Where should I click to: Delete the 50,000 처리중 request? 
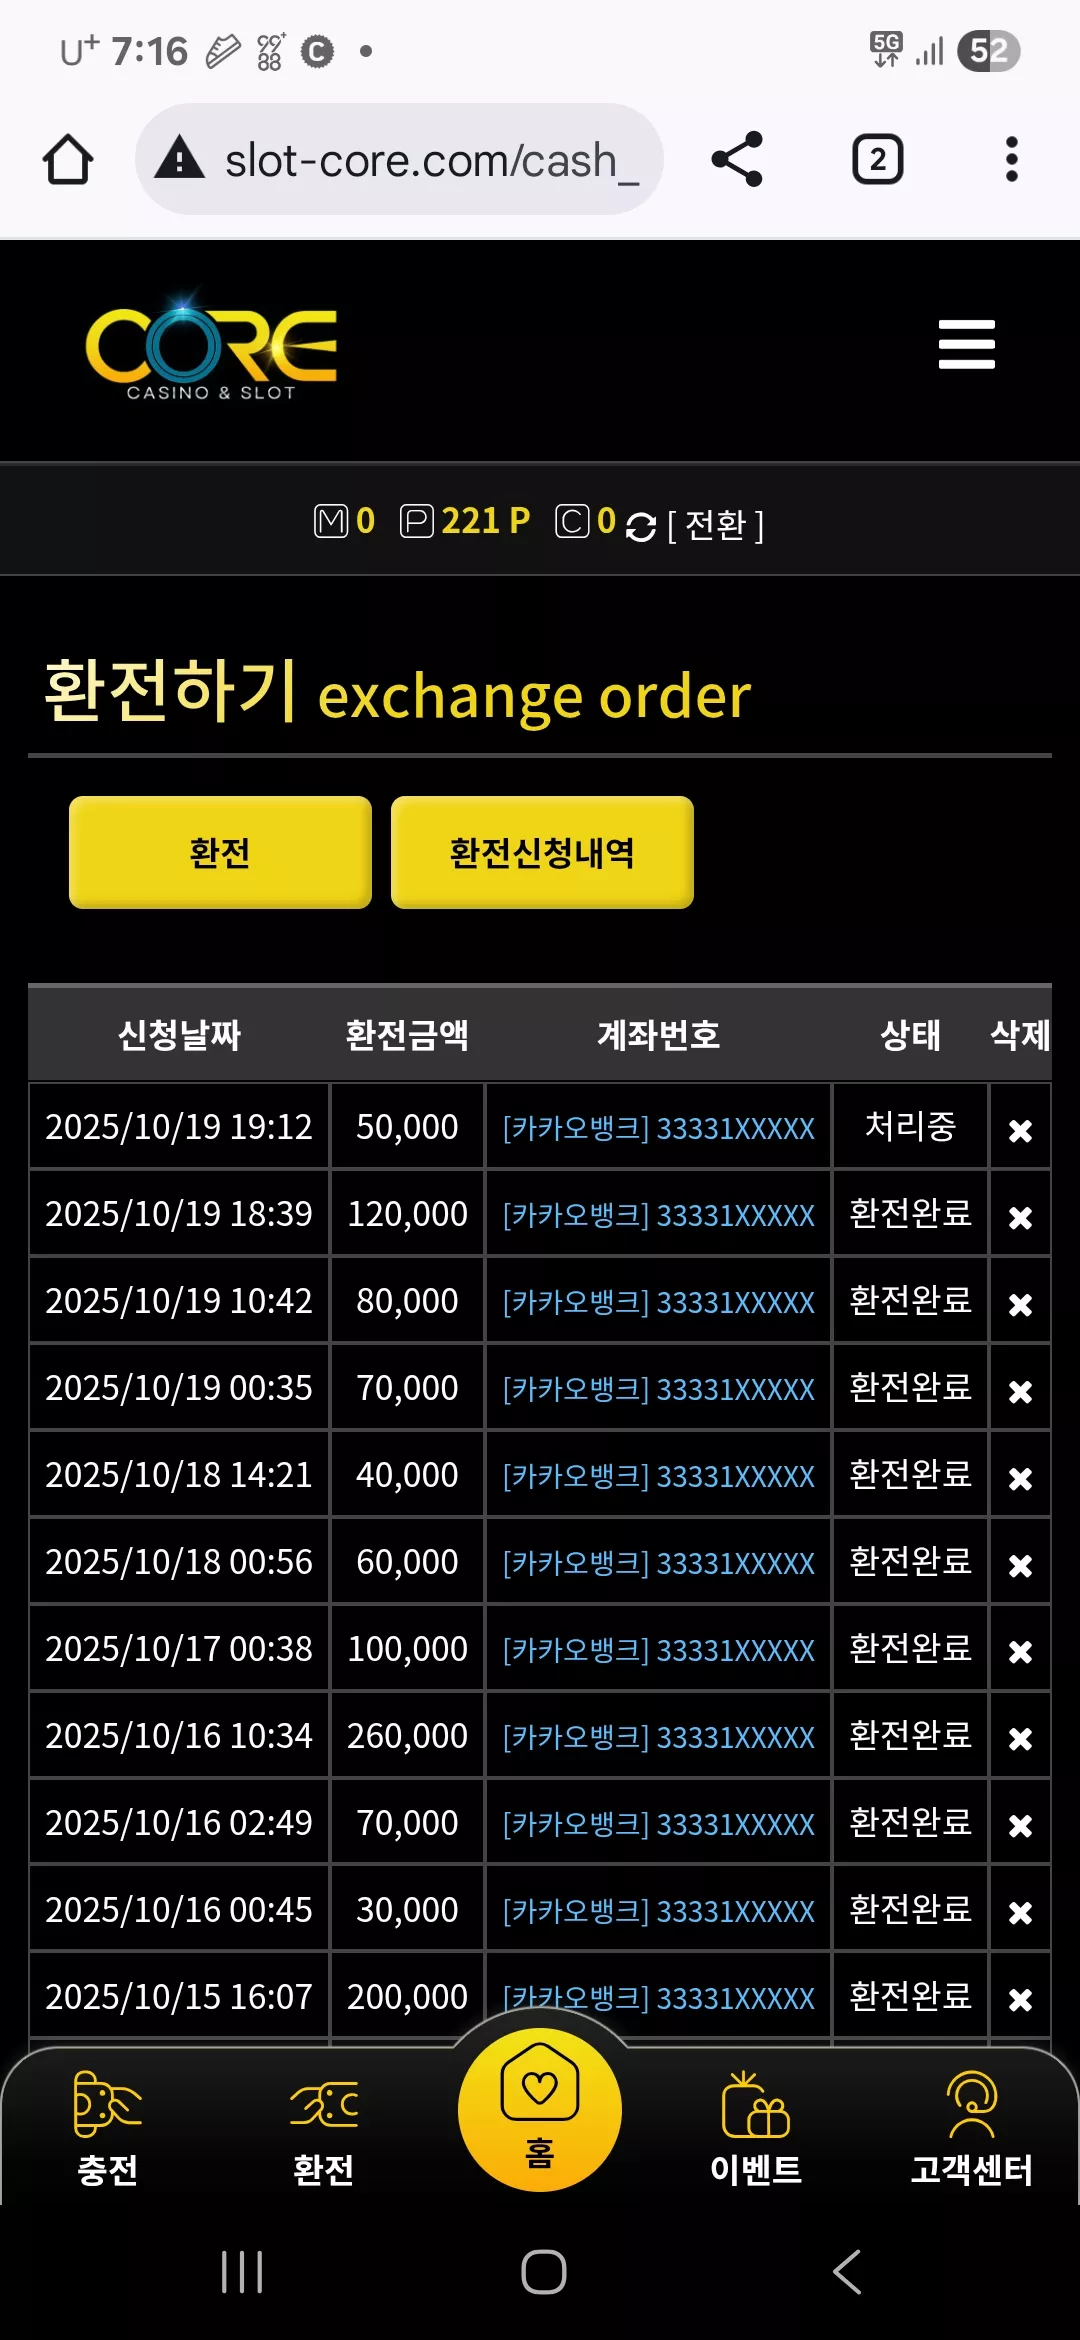coord(1020,1130)
